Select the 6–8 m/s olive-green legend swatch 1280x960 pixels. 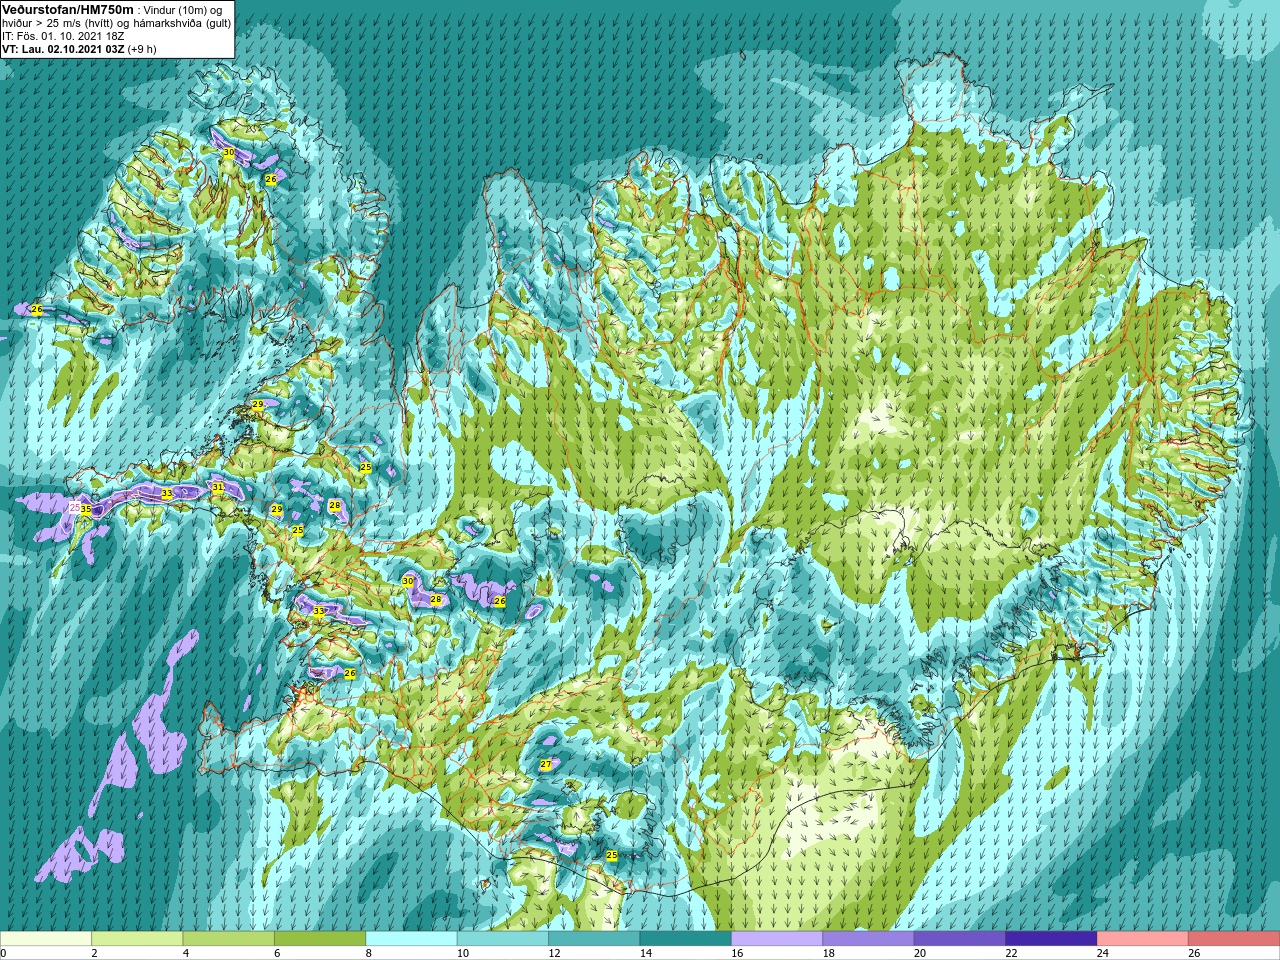(x=320, y=939)
